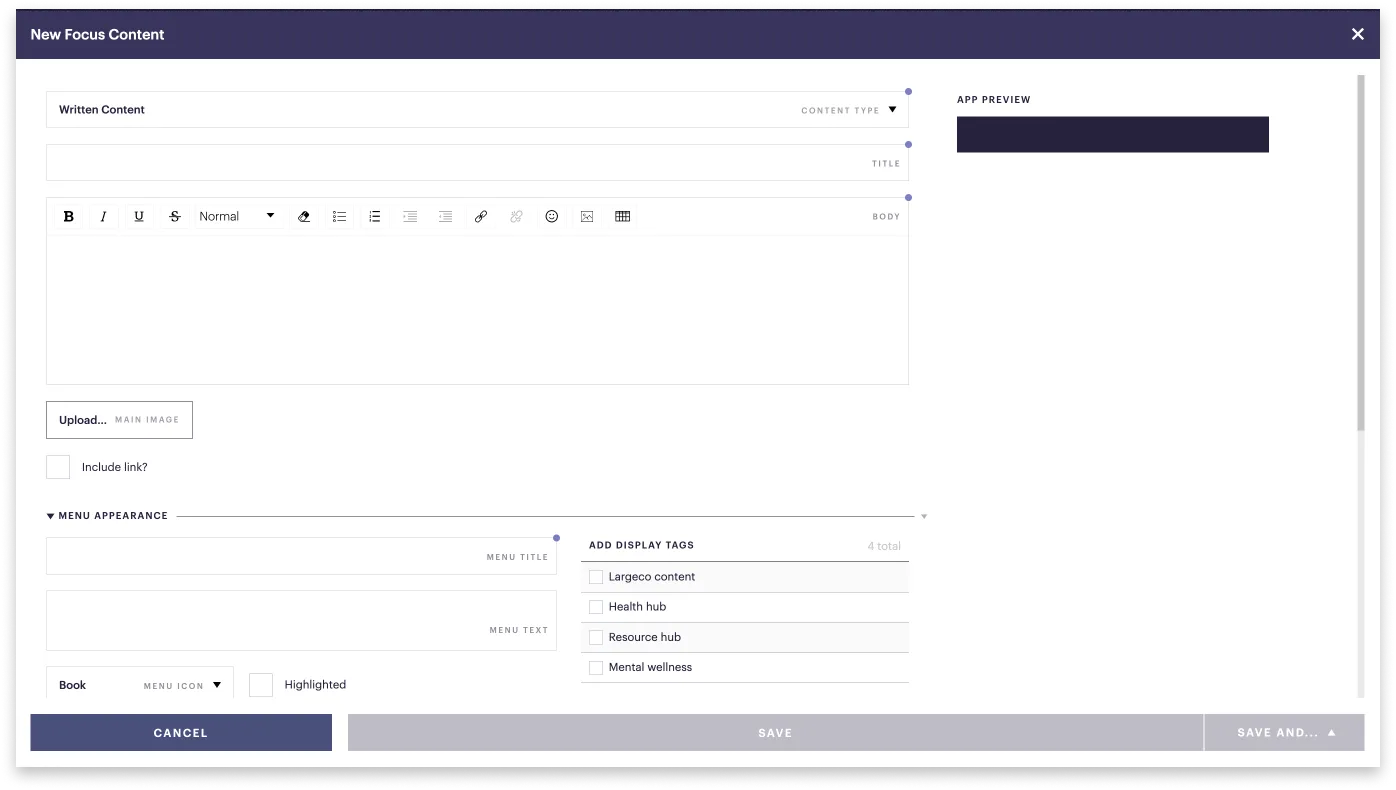Click the indent icon left of link icon
The image size is (1396, 790).
tap(446, 217)
